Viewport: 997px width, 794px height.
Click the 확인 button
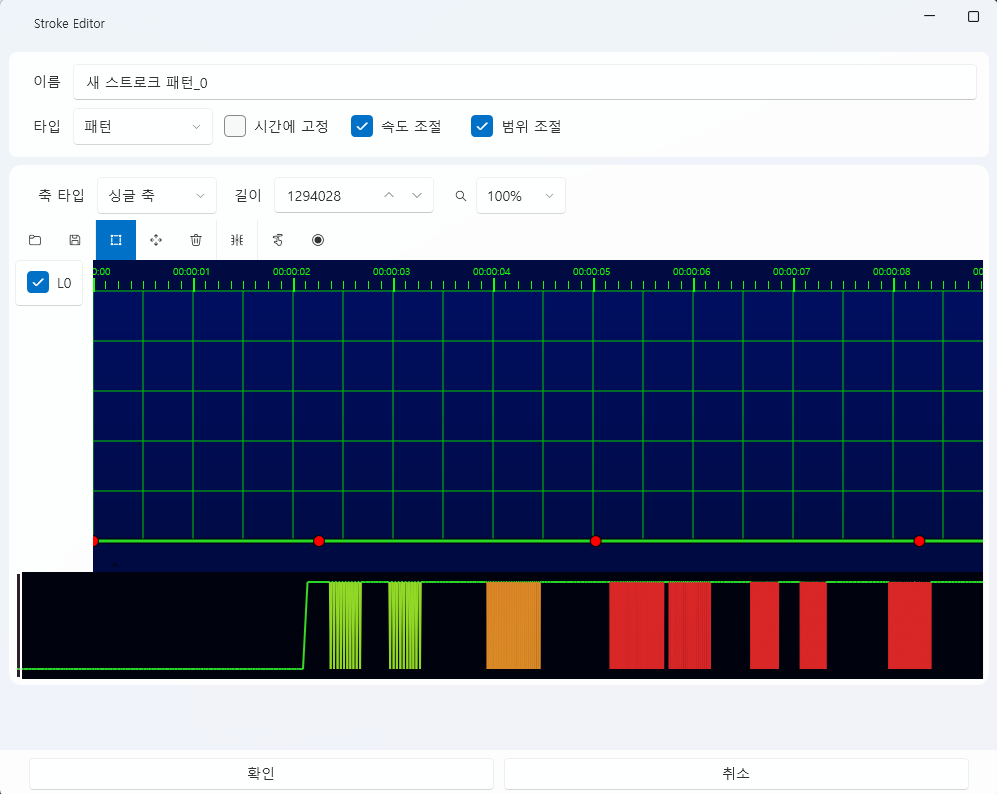point(261,774)
